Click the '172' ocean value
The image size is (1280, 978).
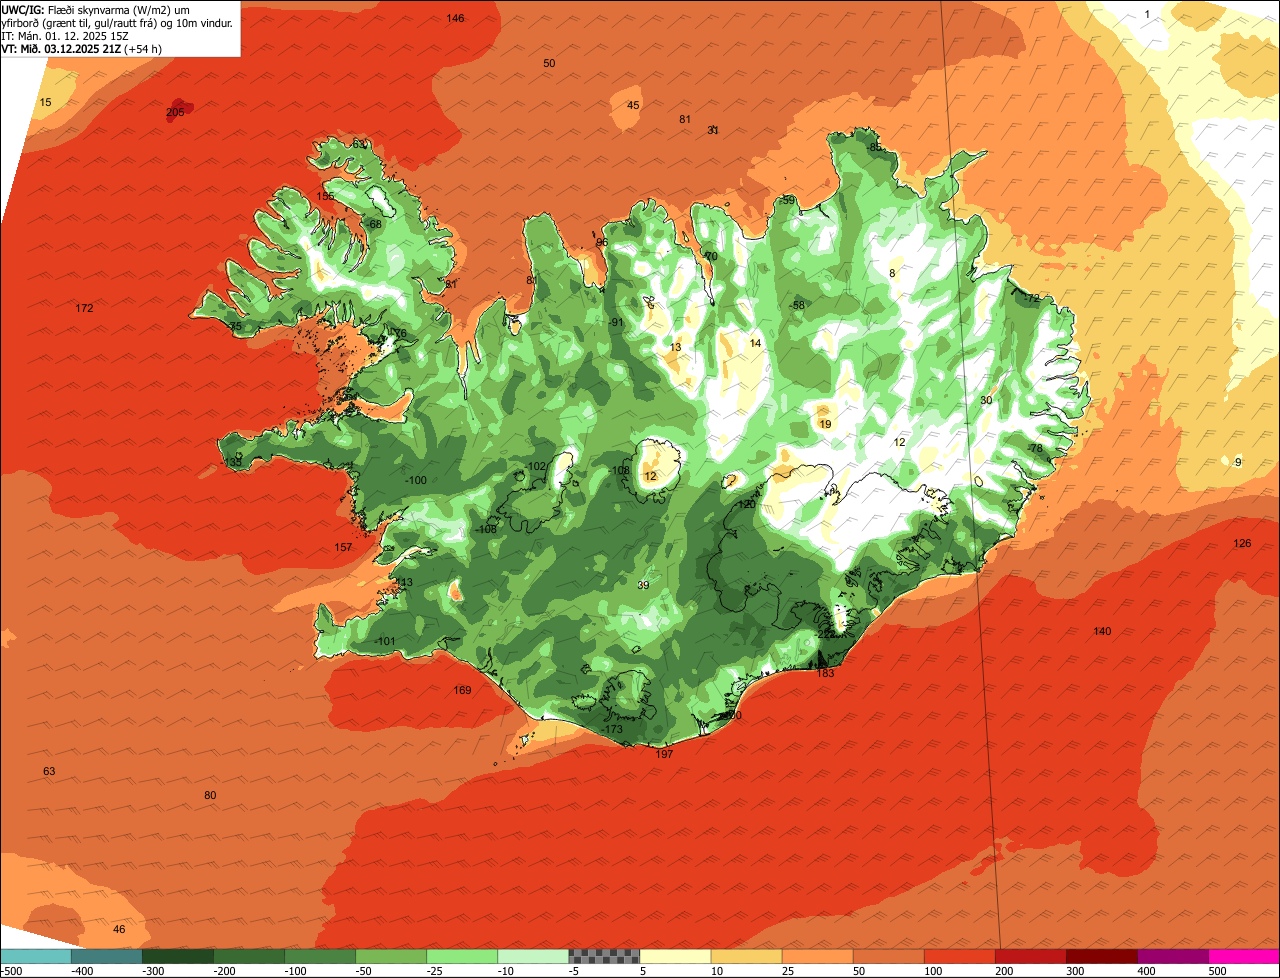tap(84, 308)
